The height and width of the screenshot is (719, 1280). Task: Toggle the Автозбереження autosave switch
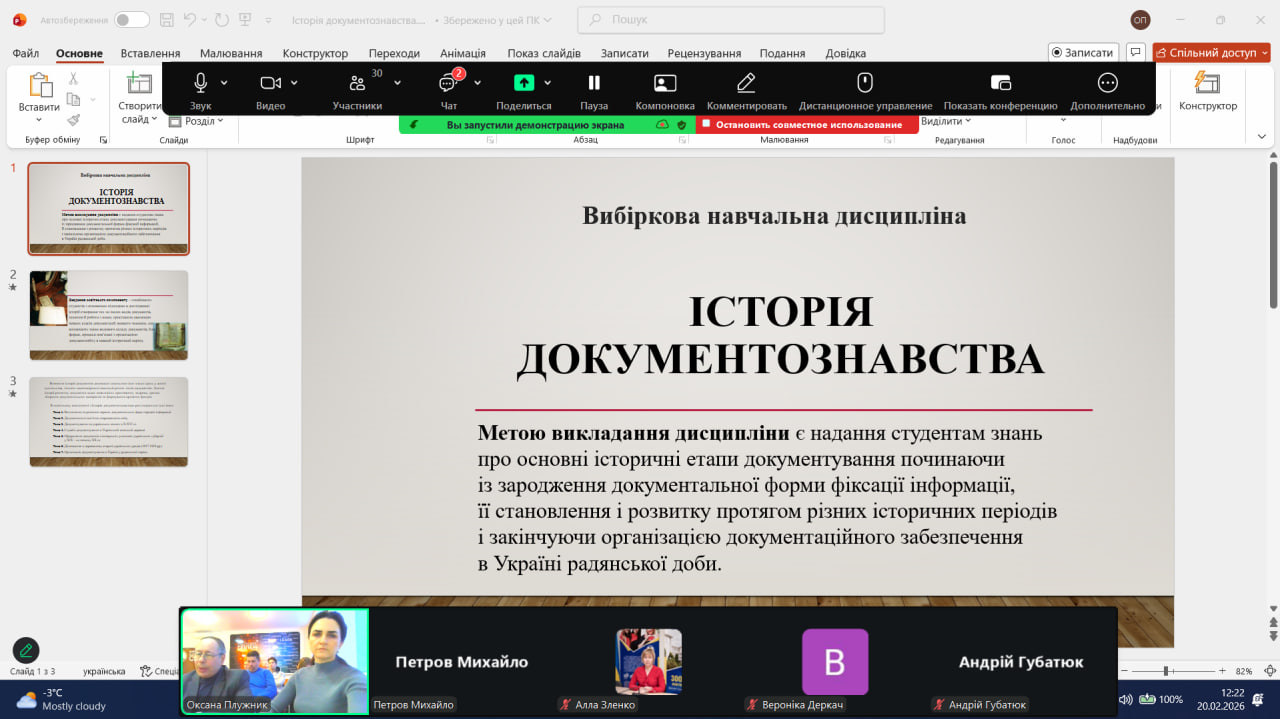click(131, 20)
